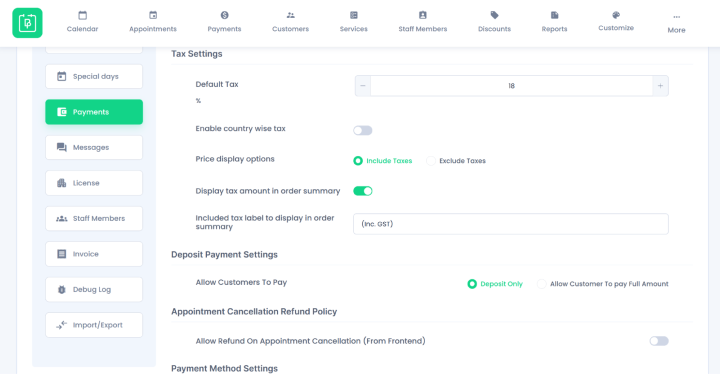Open Special days settings label
720x374 pixels.
click(x=96, y=76)
